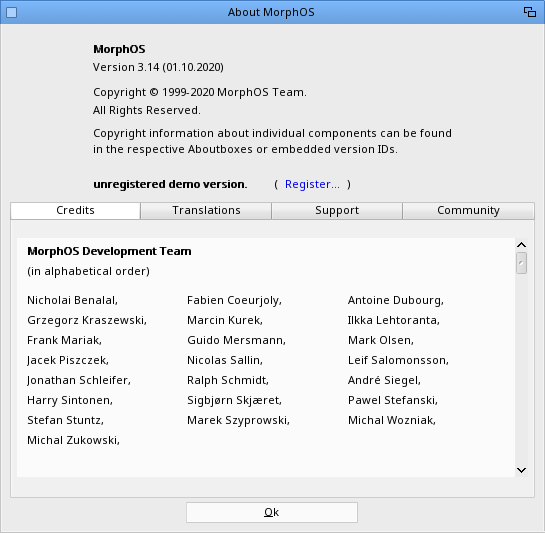Click the name Jacek Piszczek

(68, 360)
